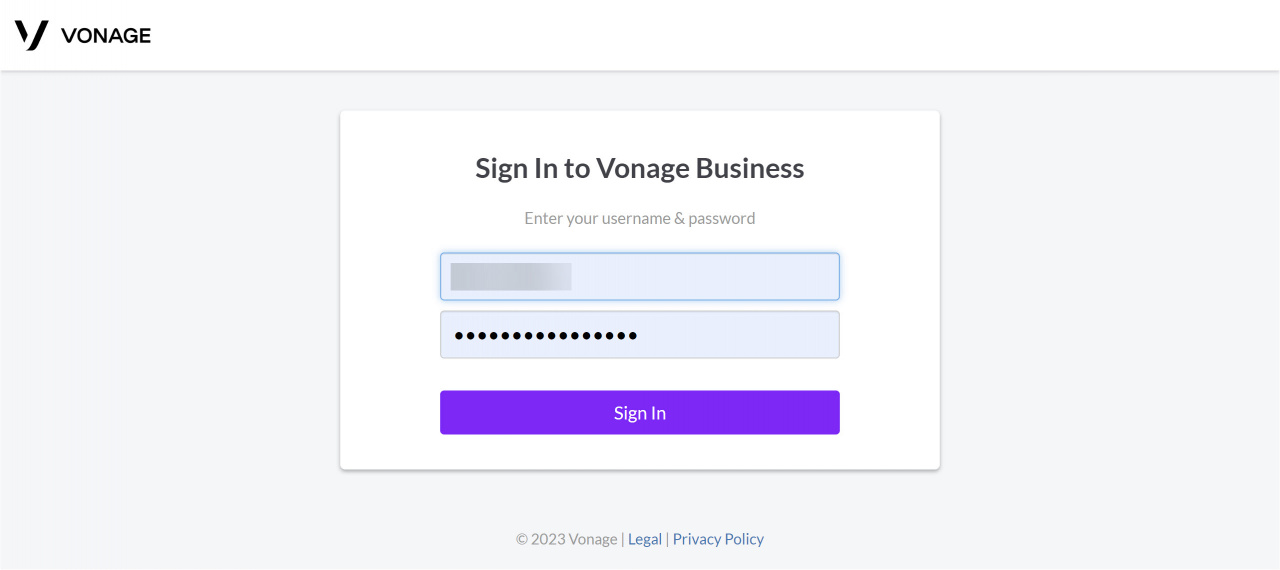Focus the username input field

(640, 276)
